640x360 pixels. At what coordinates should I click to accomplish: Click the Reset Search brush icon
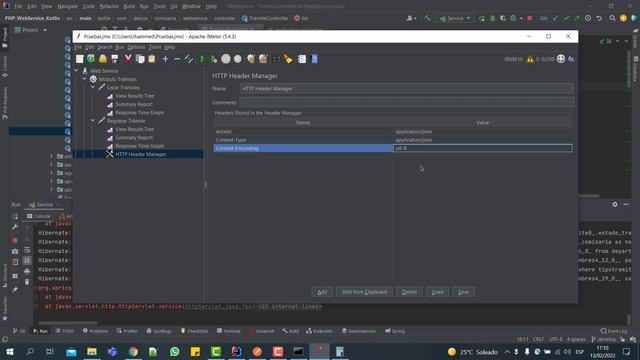[288, 59]
